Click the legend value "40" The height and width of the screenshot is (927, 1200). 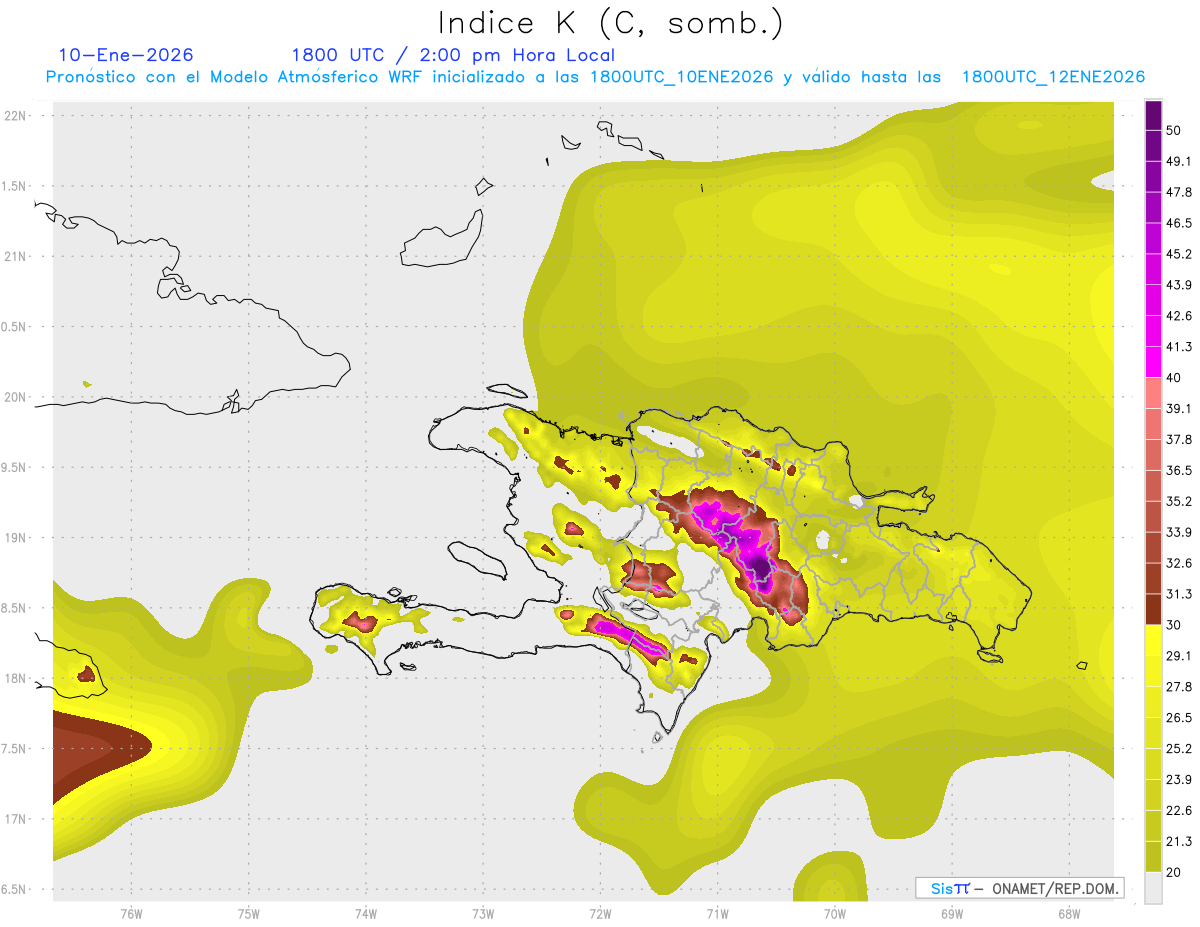click(1174, 378)
